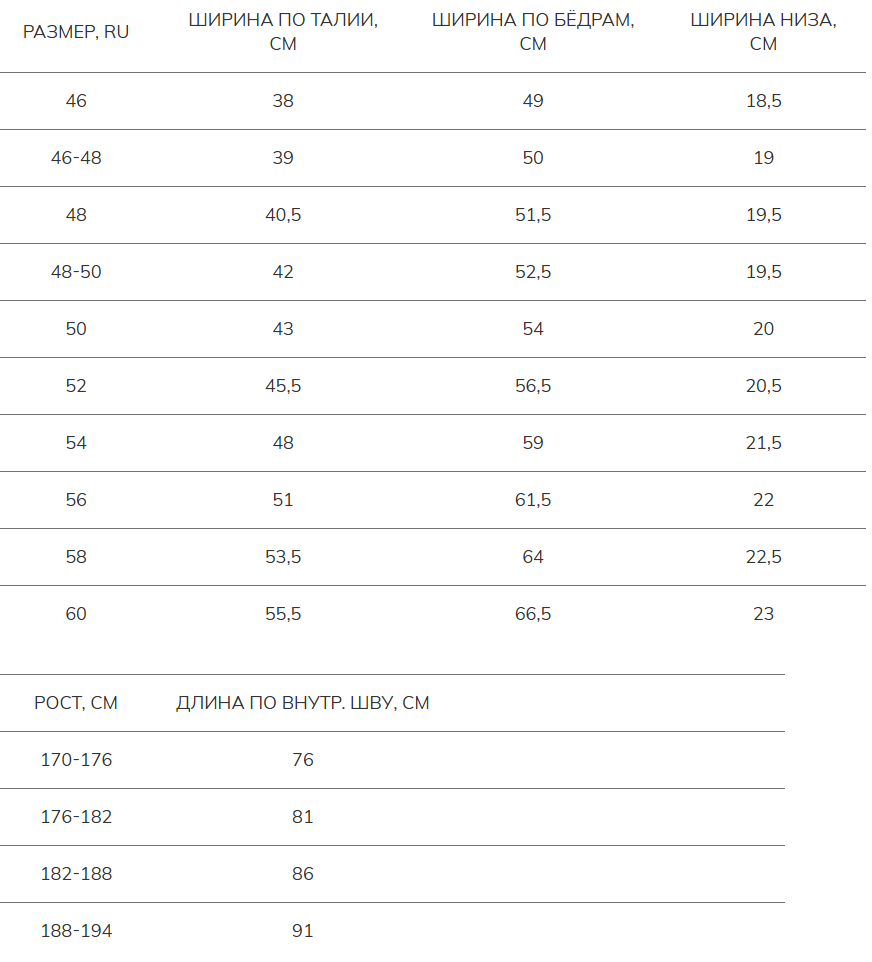Select size 46-48 row label

click(x=76, y=158)
